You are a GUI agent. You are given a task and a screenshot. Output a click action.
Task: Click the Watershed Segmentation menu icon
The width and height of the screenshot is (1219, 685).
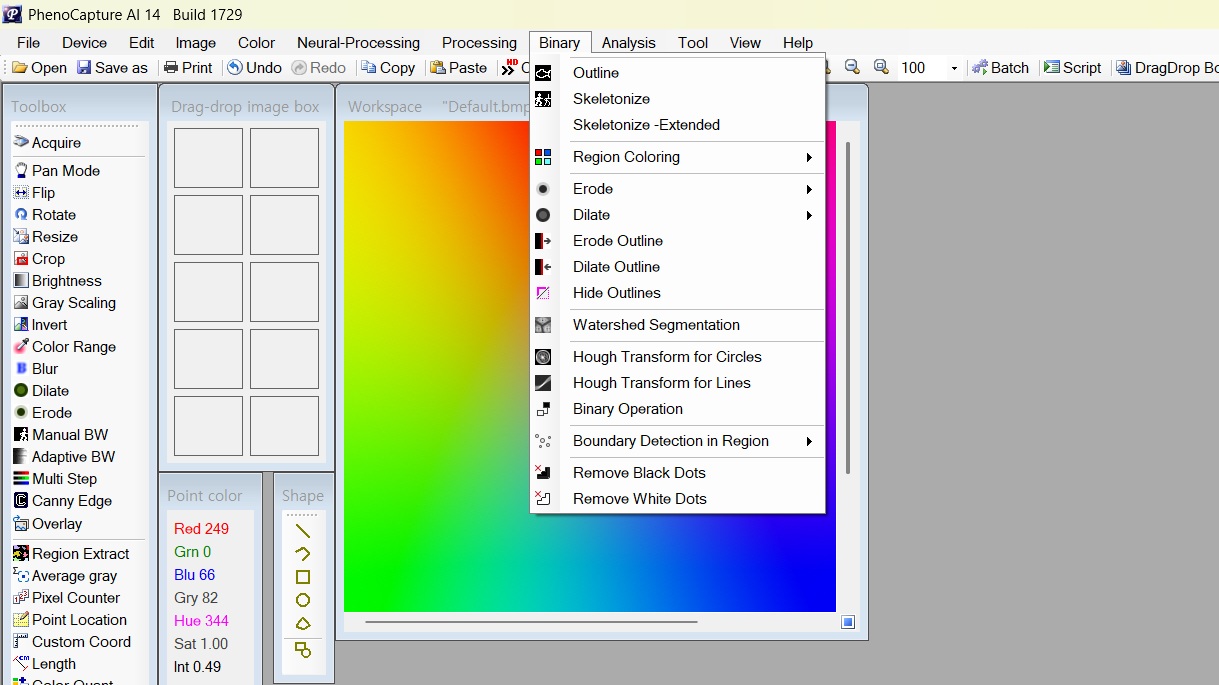point(543,325)
